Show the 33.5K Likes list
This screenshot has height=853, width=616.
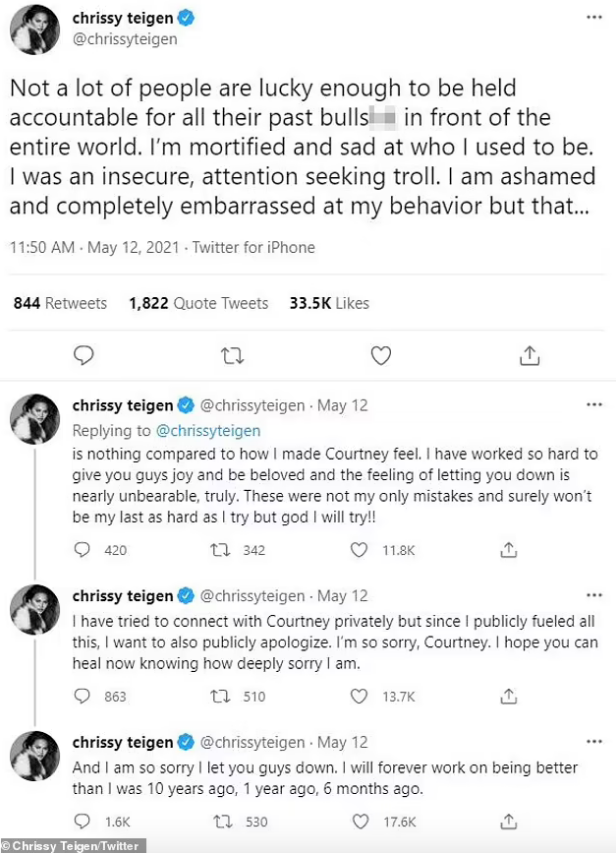(x=329, y=303)
